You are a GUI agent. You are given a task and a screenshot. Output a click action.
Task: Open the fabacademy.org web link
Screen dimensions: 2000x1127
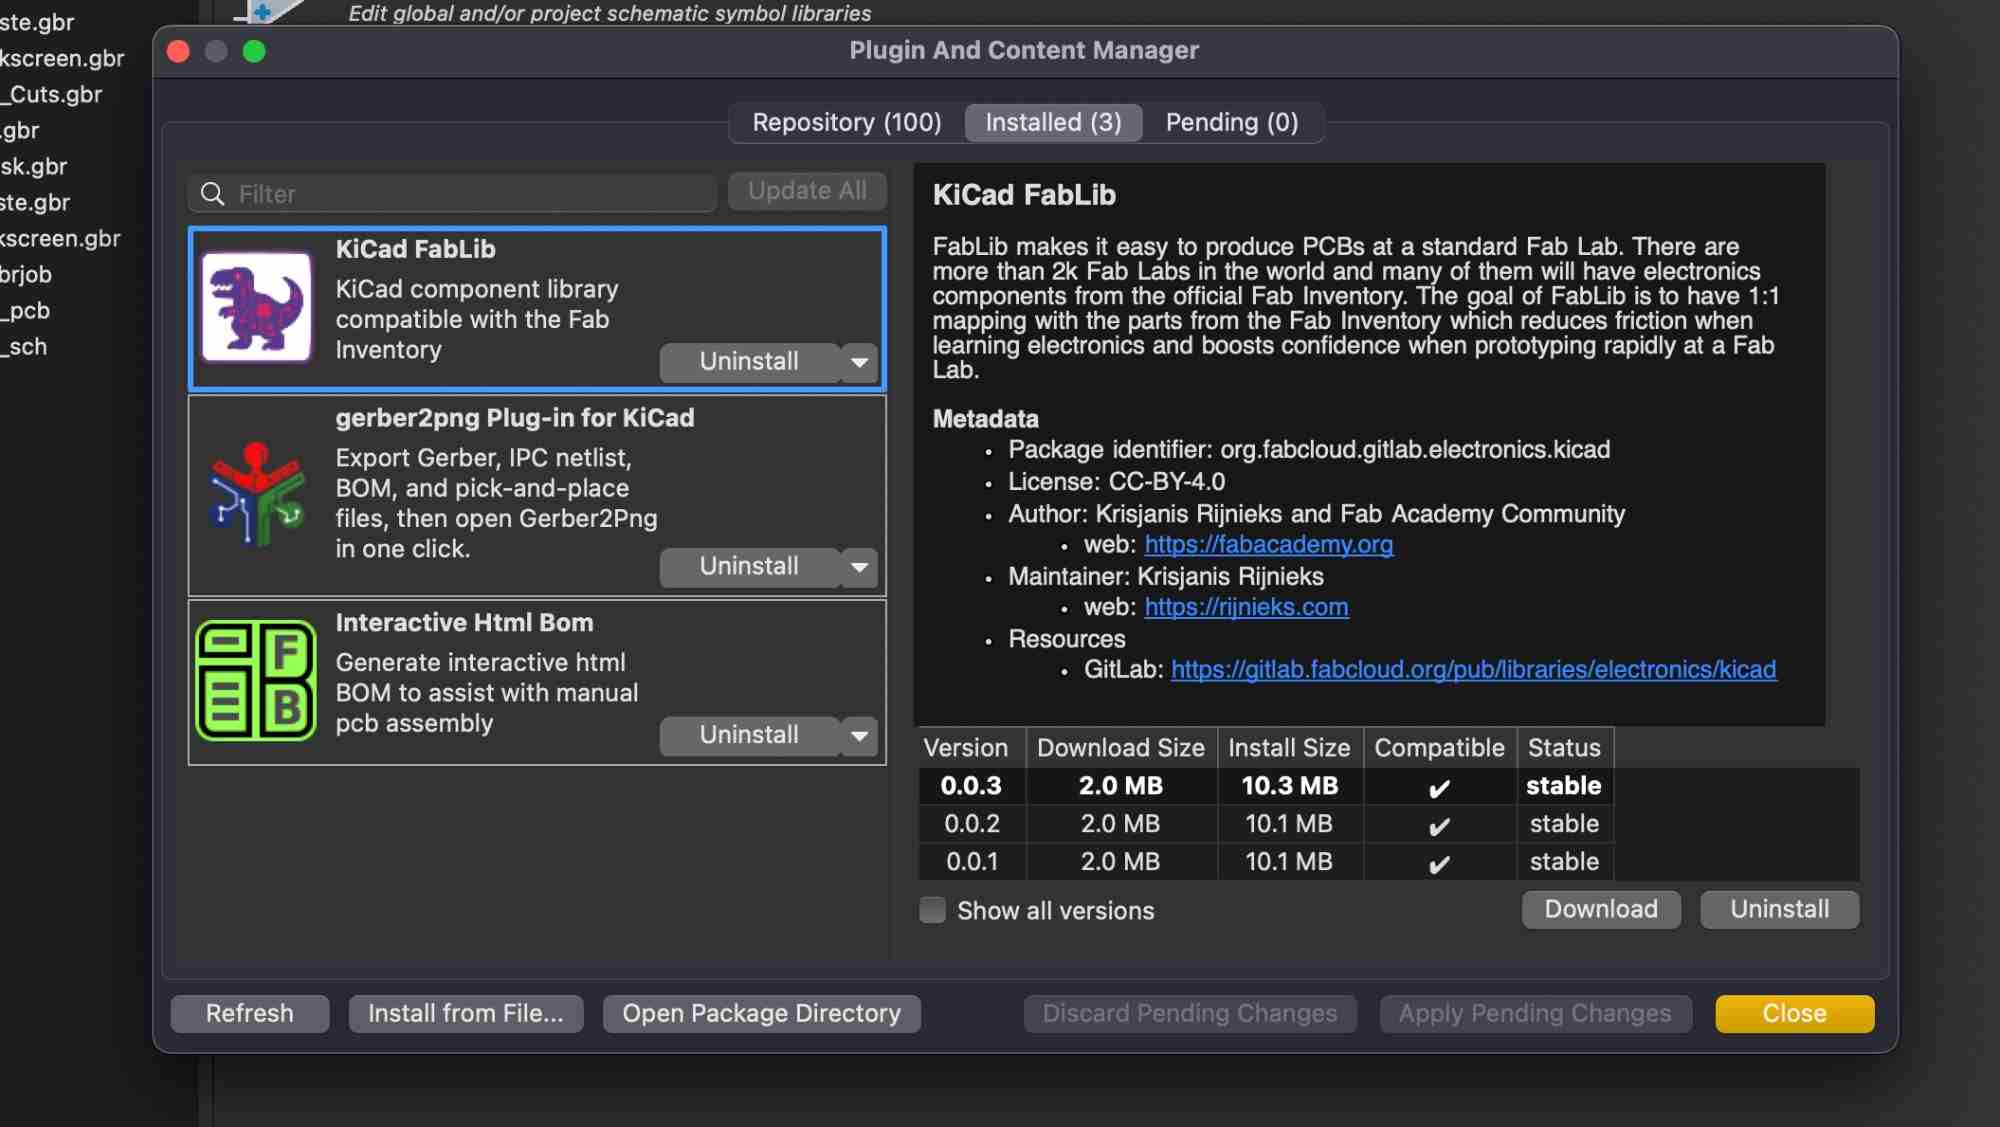click(1268, 544)
